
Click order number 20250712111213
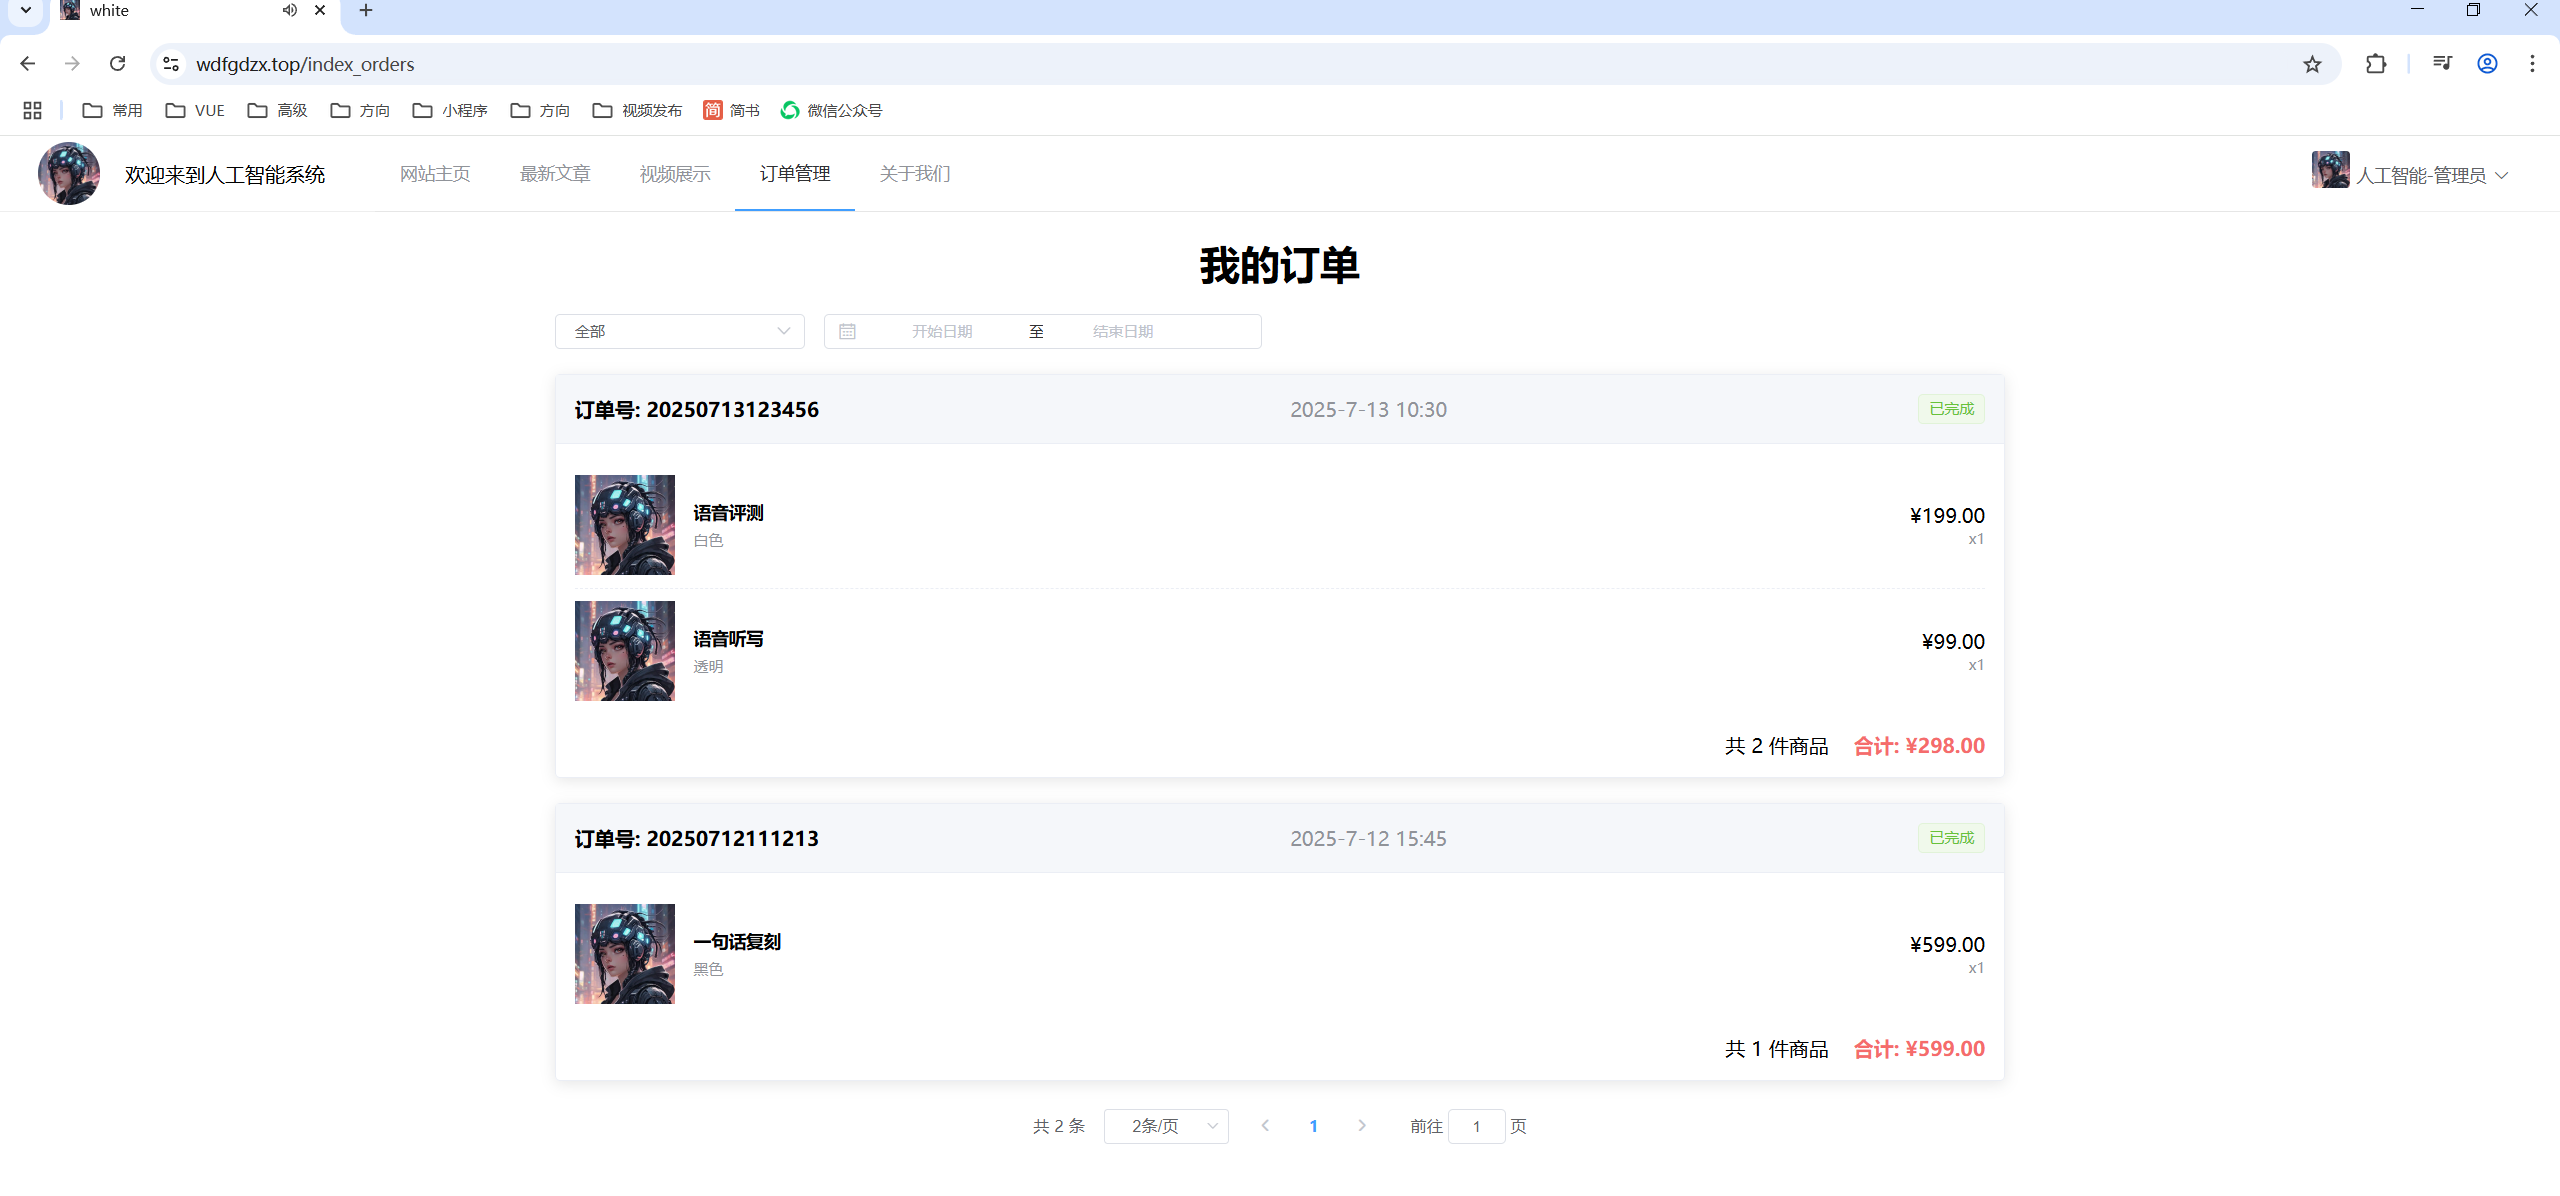pyautogui.click(x=696, y=839)
